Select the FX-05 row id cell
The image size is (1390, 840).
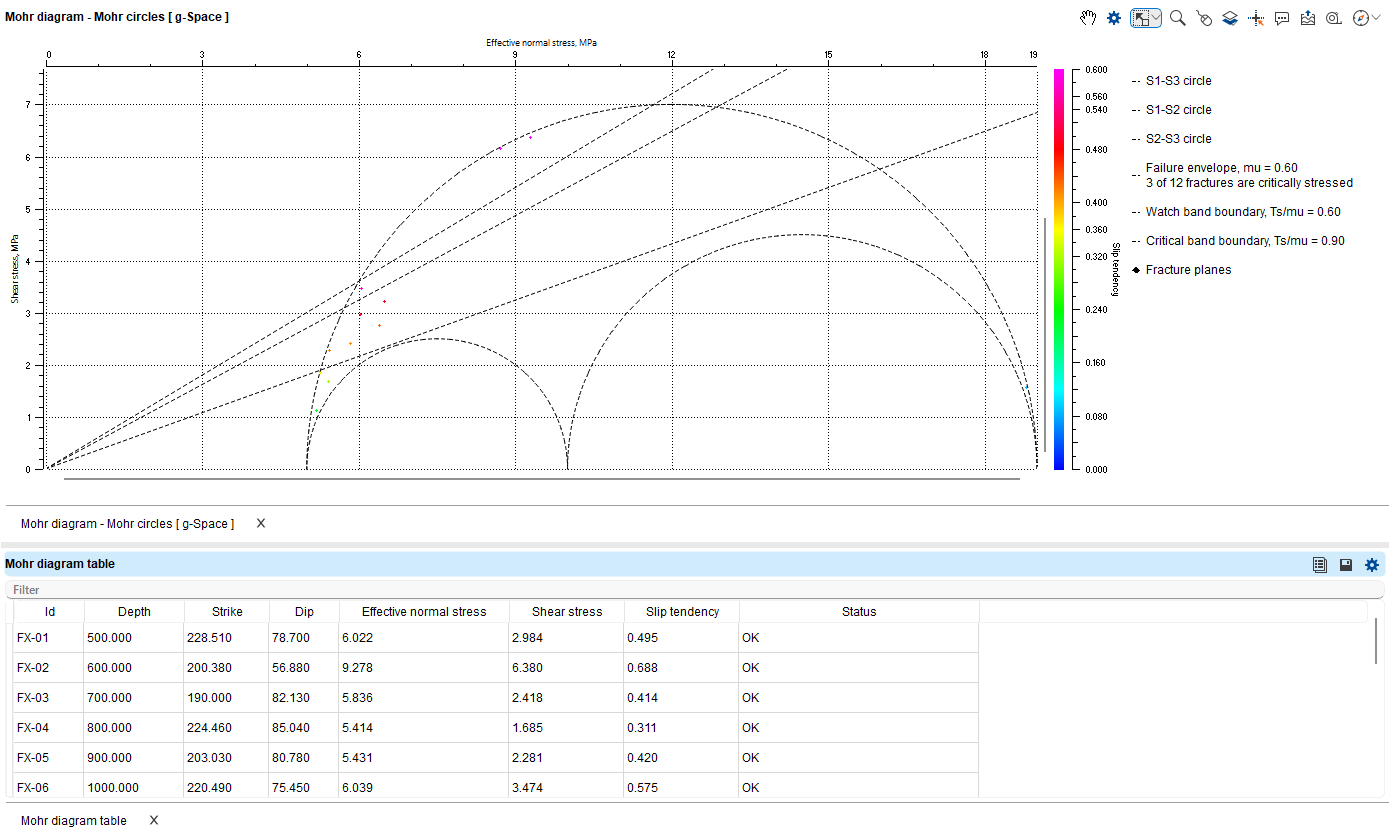(49, 758)
